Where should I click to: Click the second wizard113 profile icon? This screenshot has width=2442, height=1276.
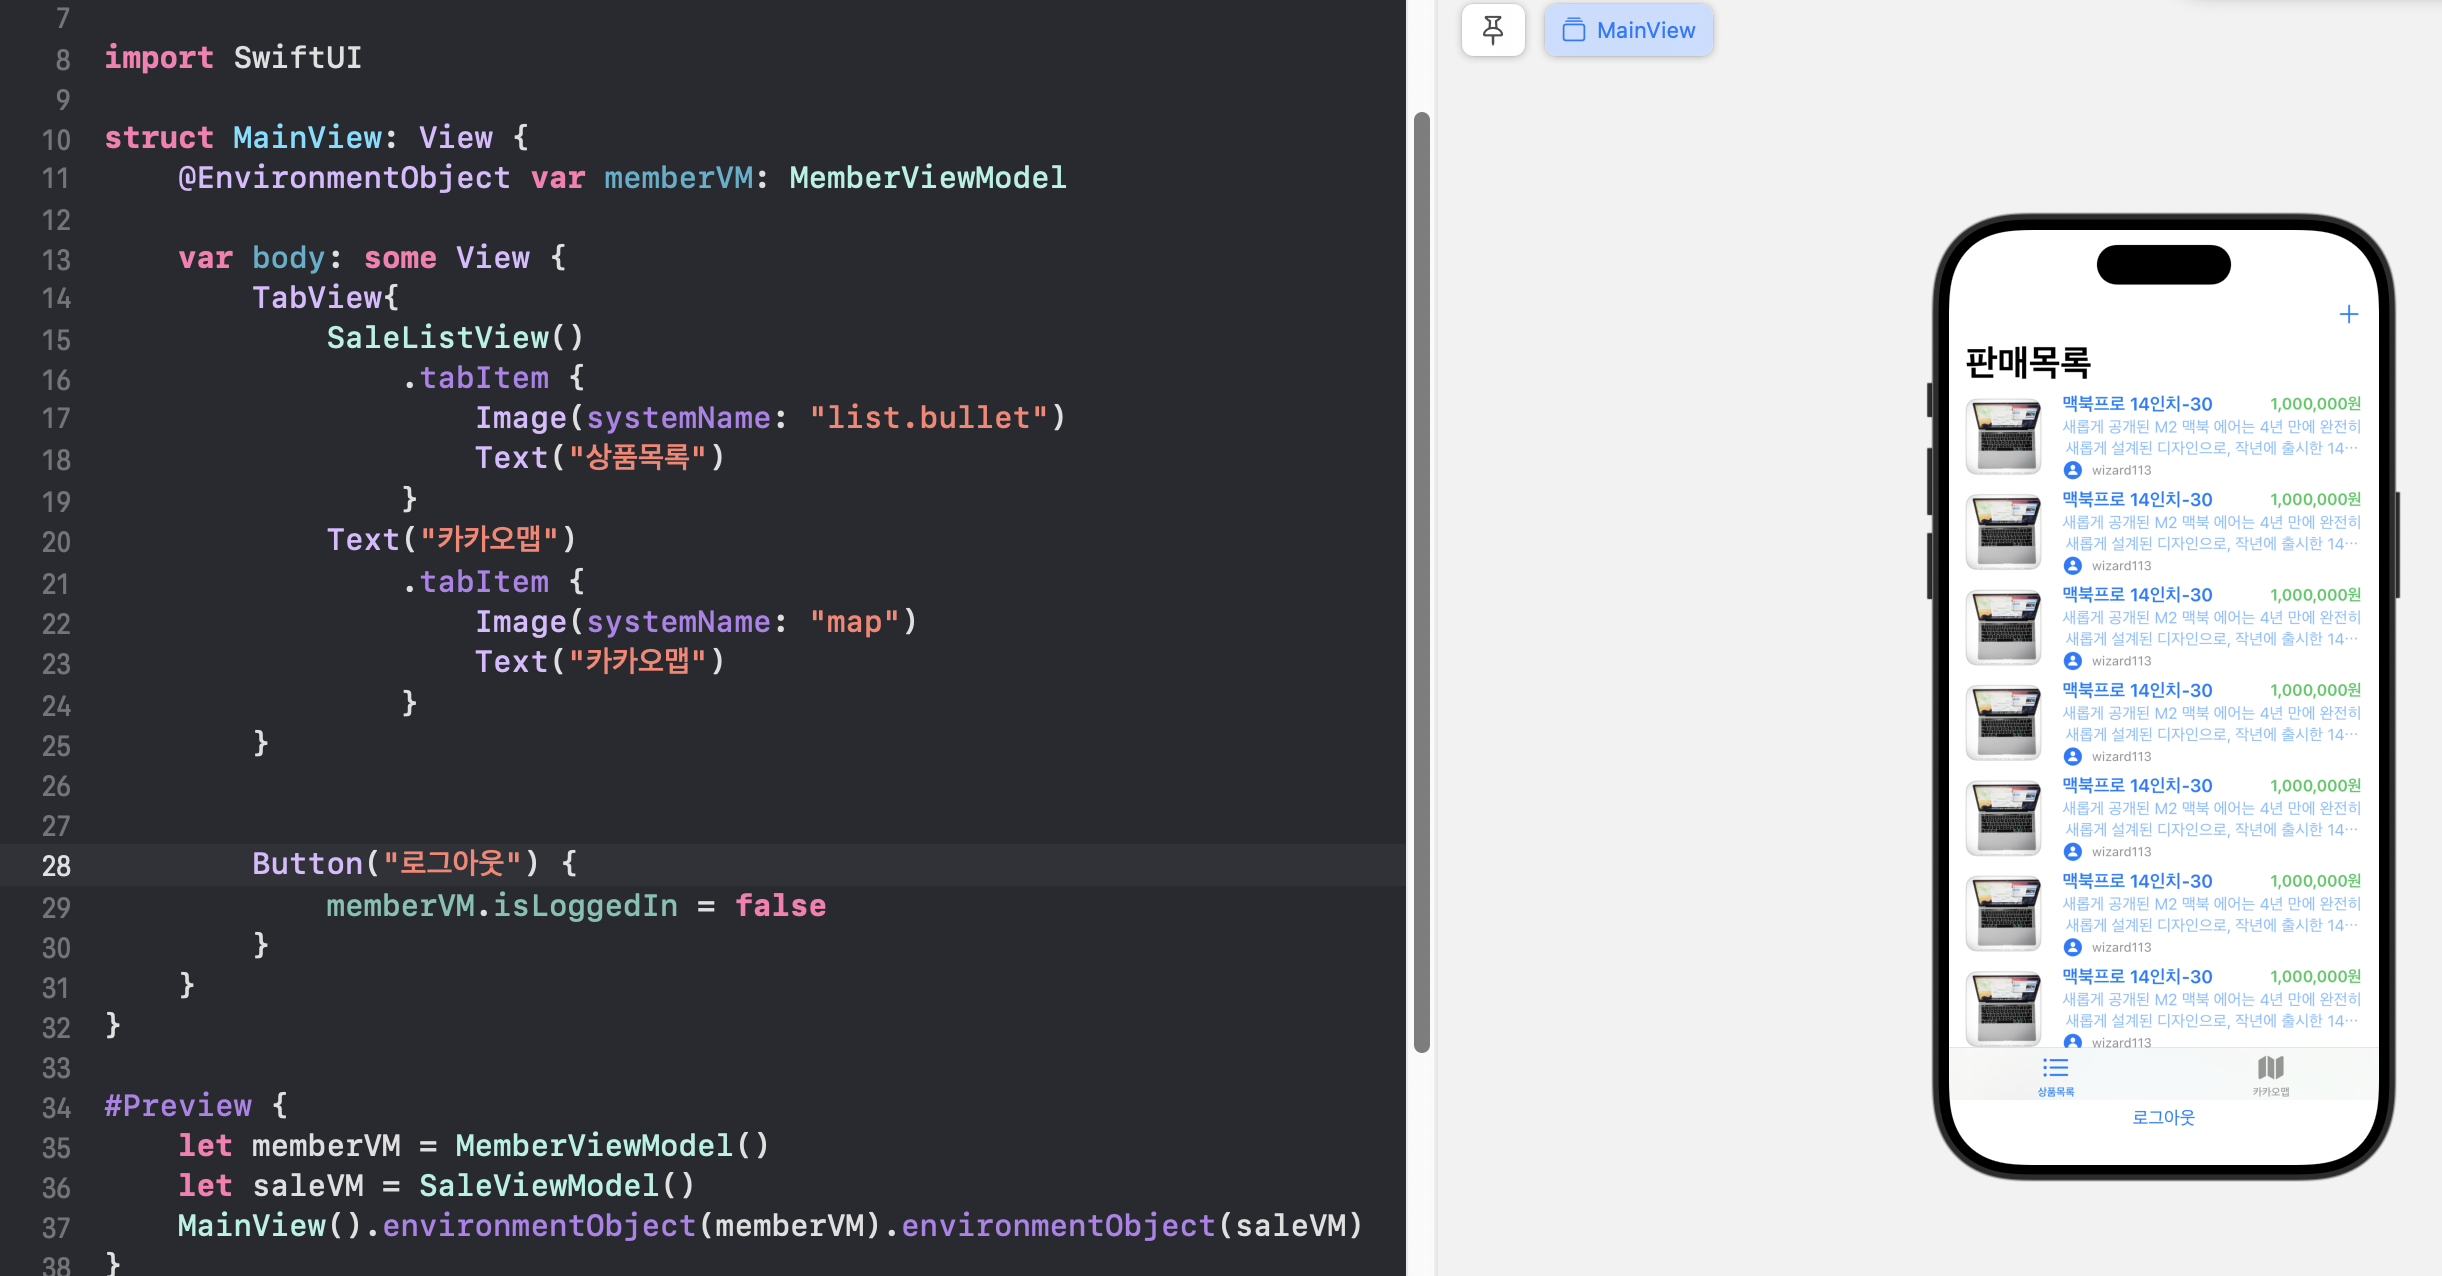(2073, 566)
